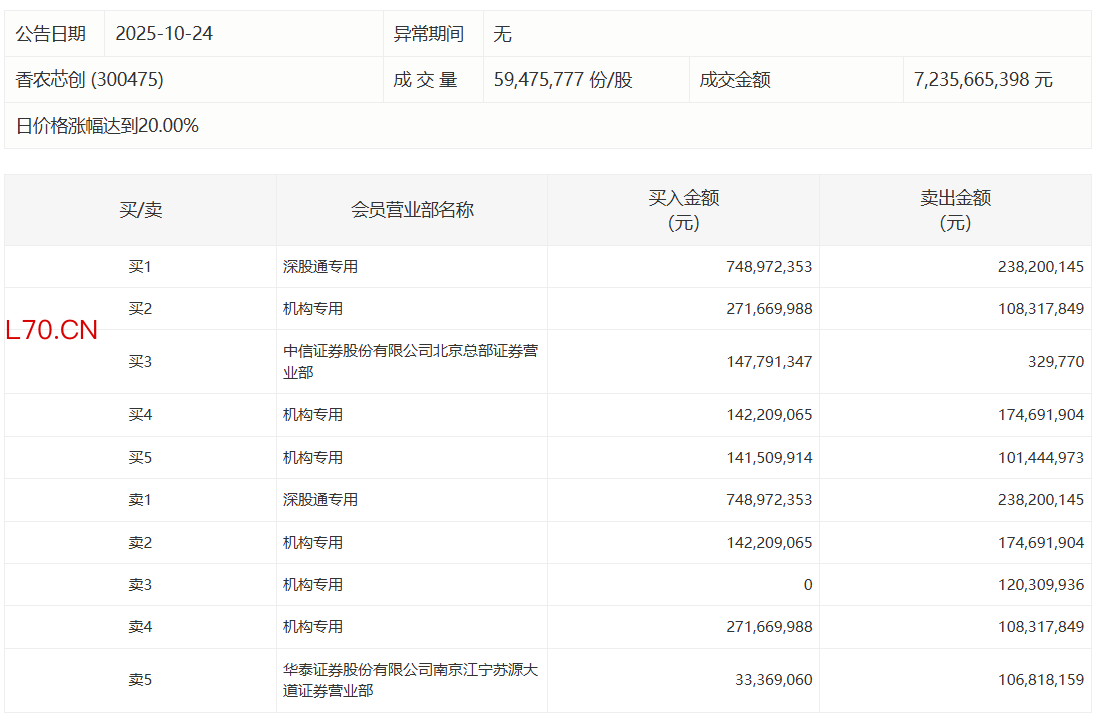Image resolution: width=1098 pixels, height=720 pixels.
Task: Click the 卖出金额 (元) column header
Action: tap(955, 210)
